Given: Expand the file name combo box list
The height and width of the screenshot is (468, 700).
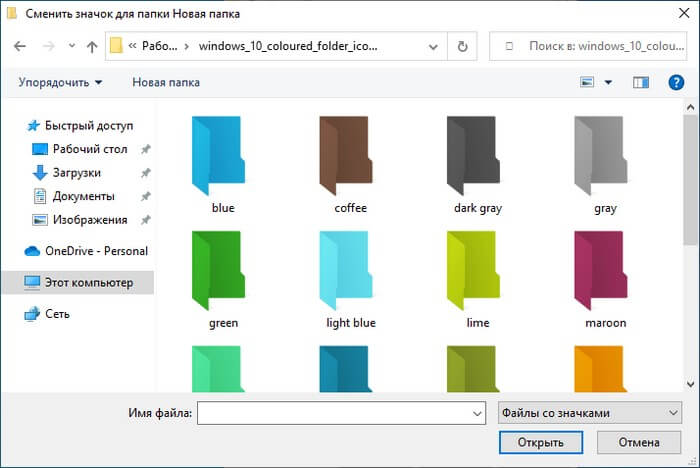Looking at the screenshot, I should pos(477,414).
